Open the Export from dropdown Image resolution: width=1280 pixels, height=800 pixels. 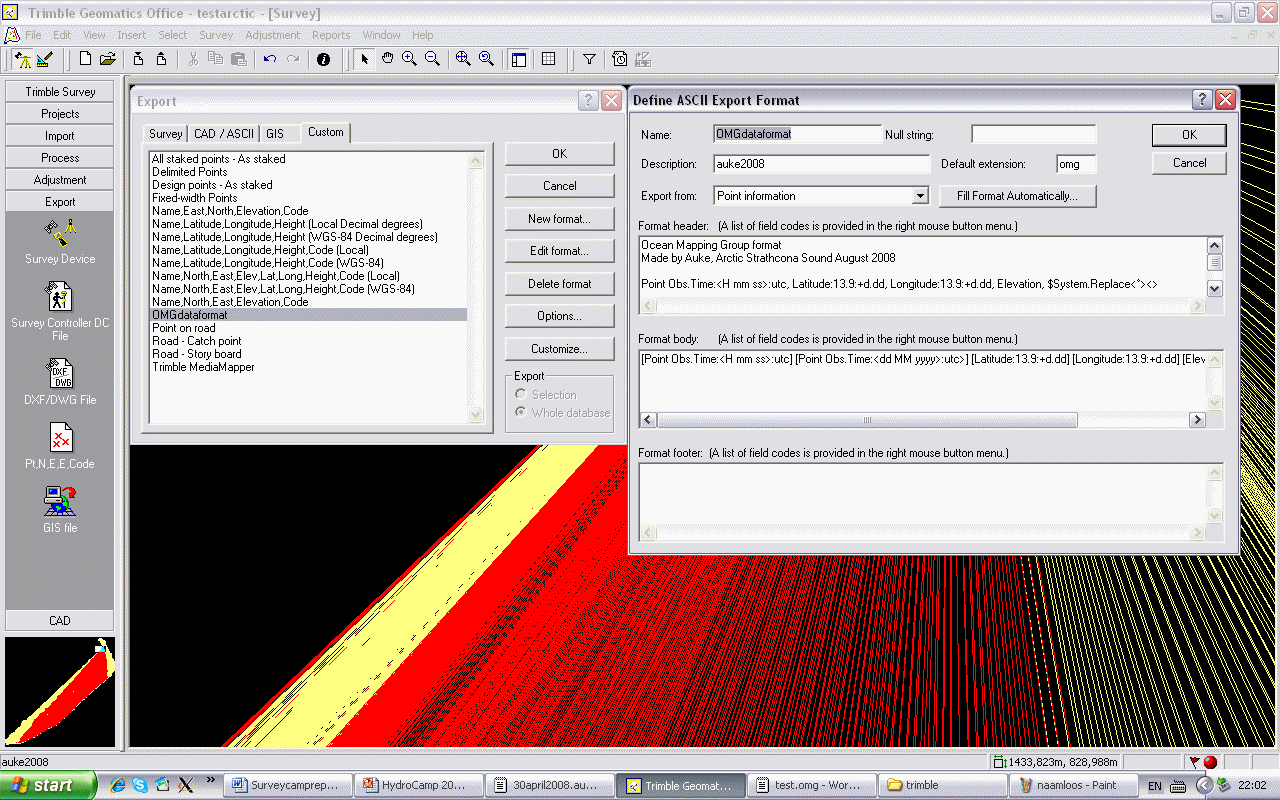point(920,196)
